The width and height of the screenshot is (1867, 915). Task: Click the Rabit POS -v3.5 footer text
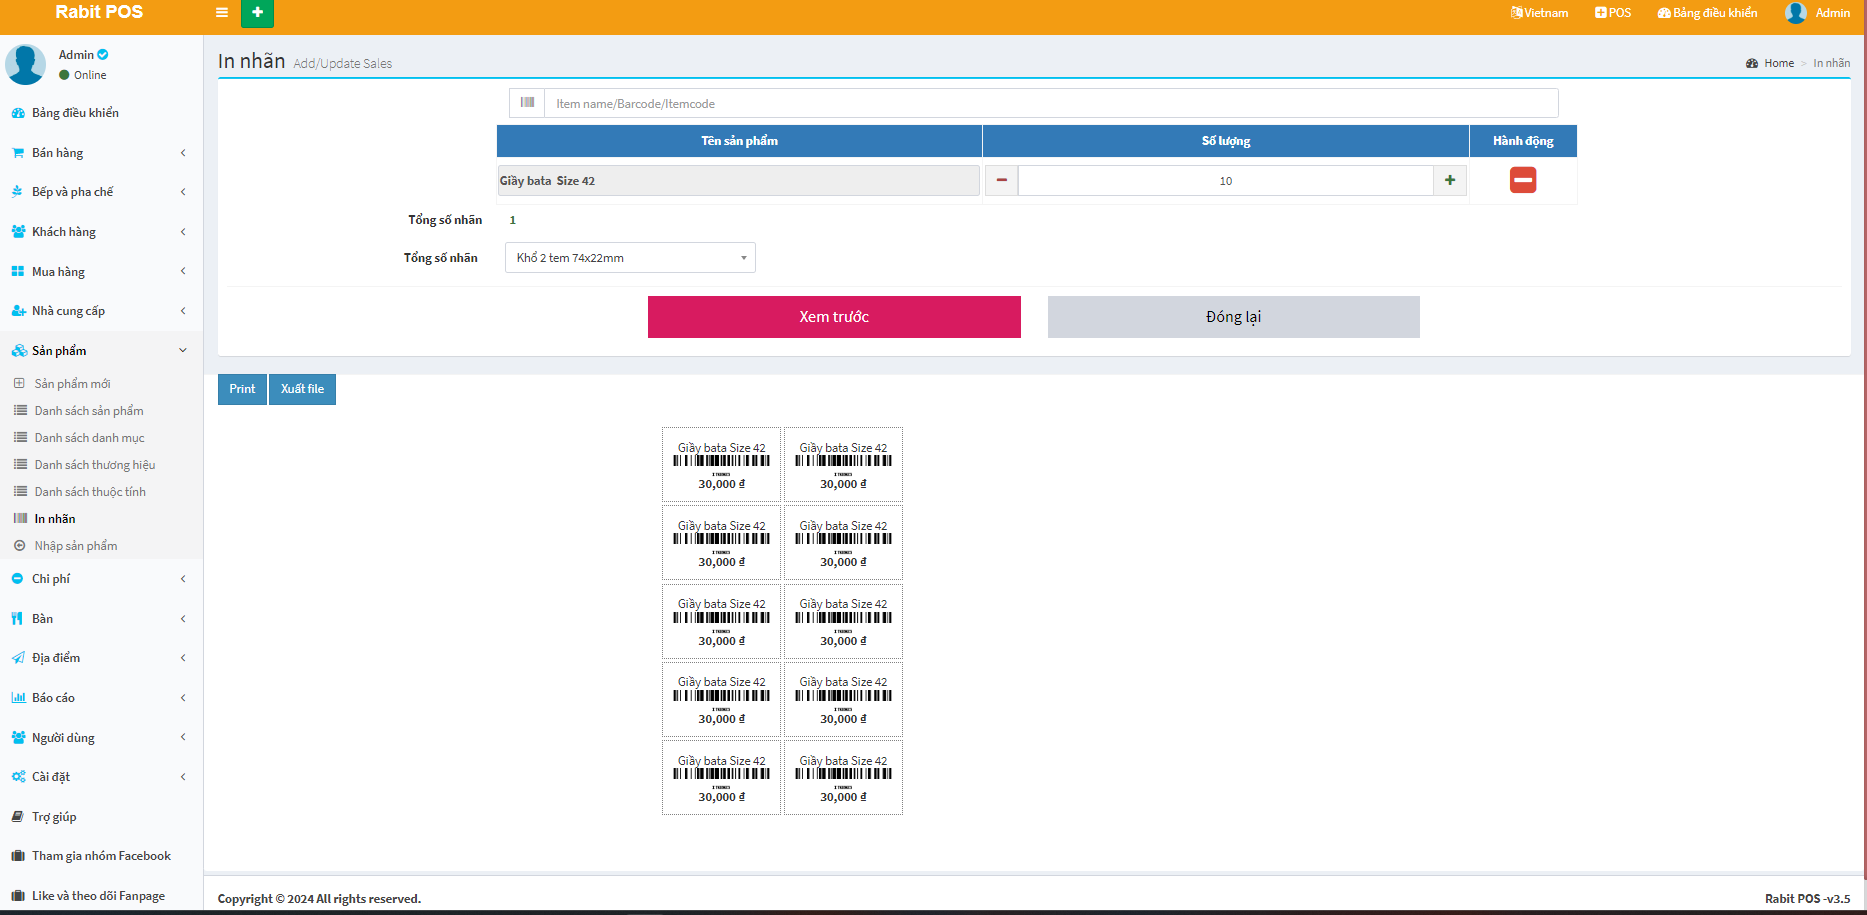point(1807,899)
